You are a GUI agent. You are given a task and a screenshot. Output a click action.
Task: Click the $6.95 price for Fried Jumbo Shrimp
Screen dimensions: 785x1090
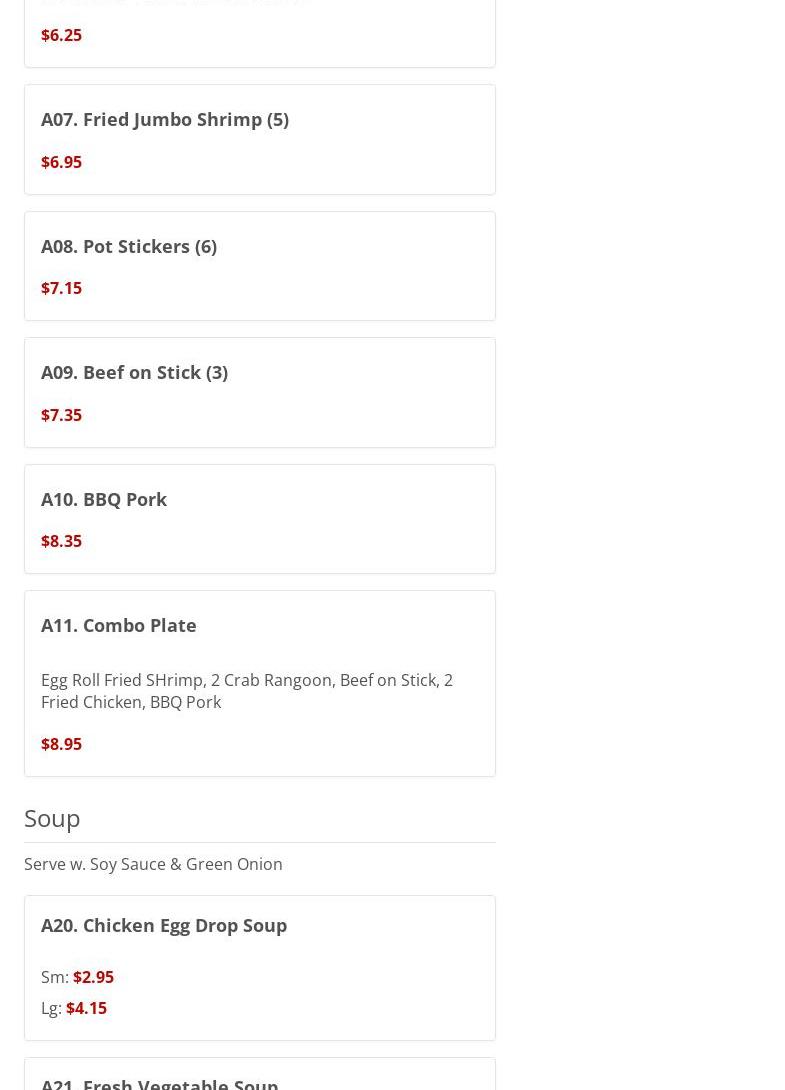61,162
